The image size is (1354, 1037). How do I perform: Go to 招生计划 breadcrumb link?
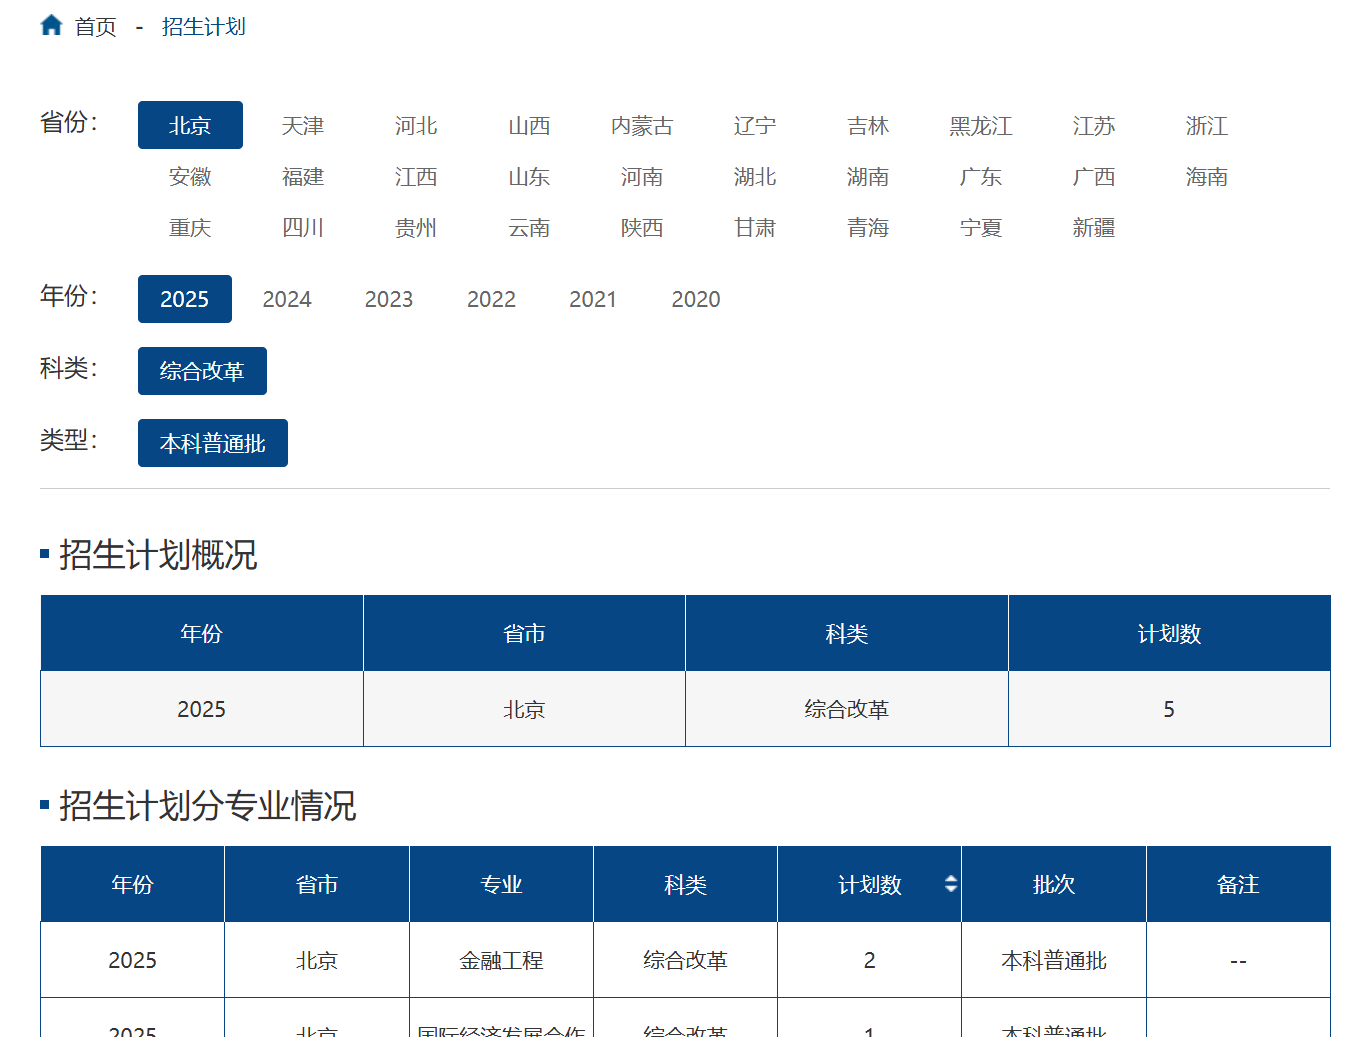203,27
